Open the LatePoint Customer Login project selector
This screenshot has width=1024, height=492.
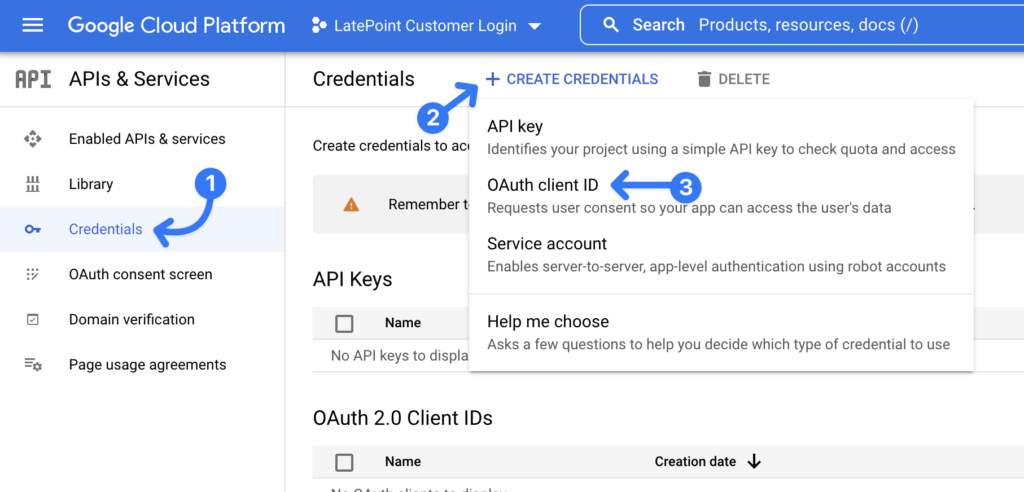[426, 26]
